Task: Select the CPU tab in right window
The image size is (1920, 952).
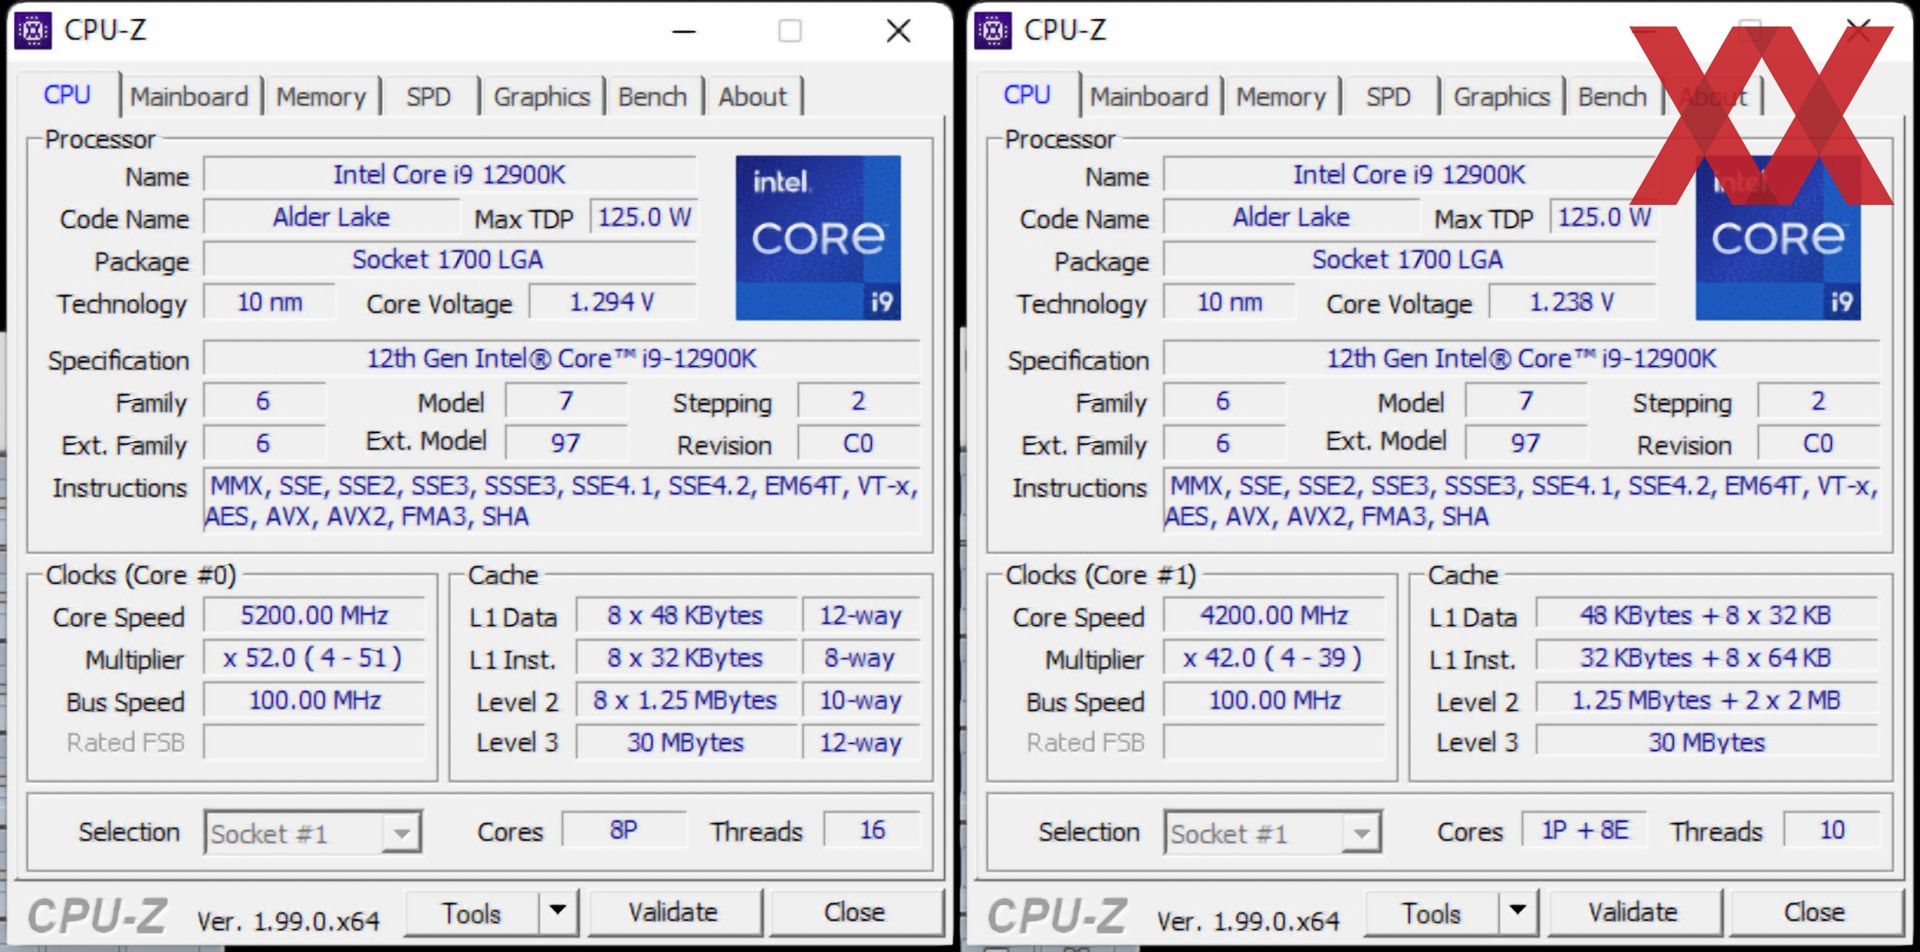Action: [1028, 95]
